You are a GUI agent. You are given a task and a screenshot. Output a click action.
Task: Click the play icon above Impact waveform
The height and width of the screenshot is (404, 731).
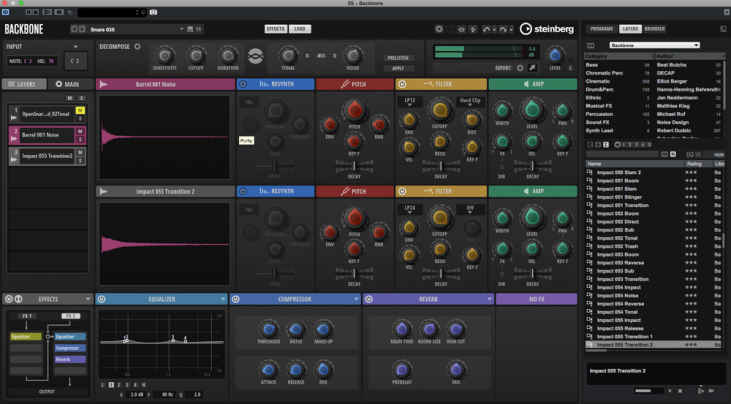click(x=104, y=191)
